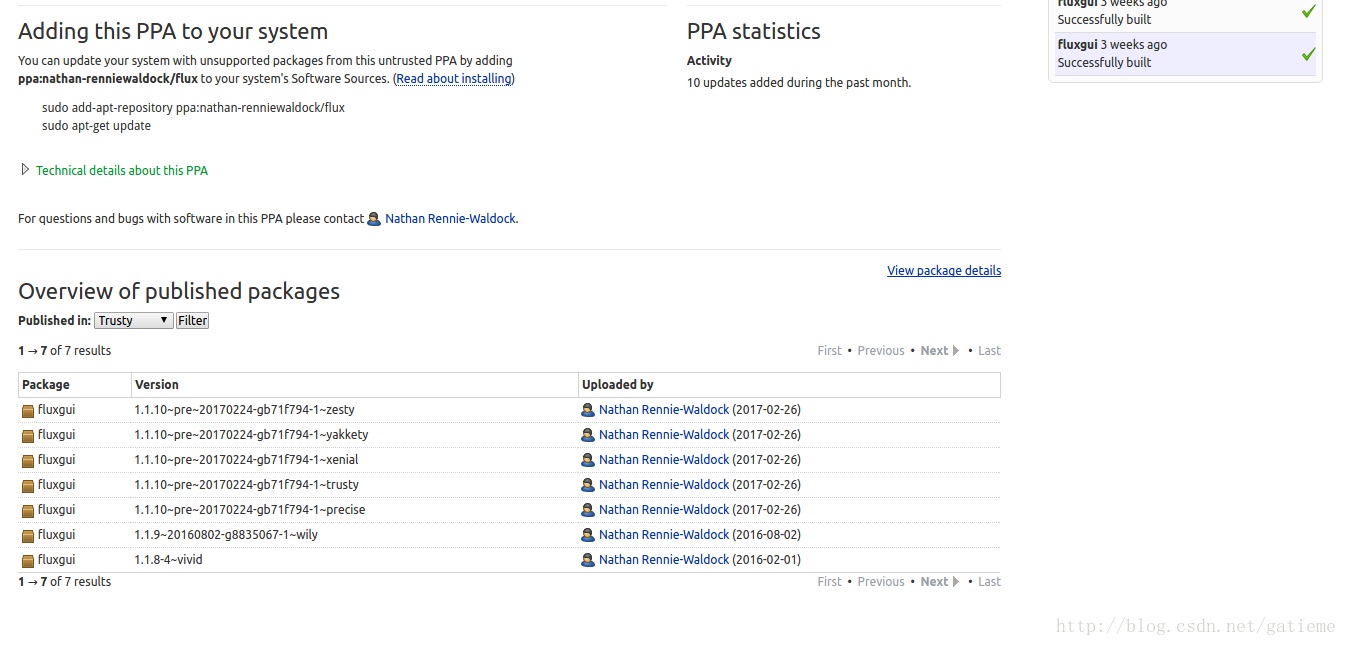Click package icon for vivid fluxgui row

(x=28, y=561)
